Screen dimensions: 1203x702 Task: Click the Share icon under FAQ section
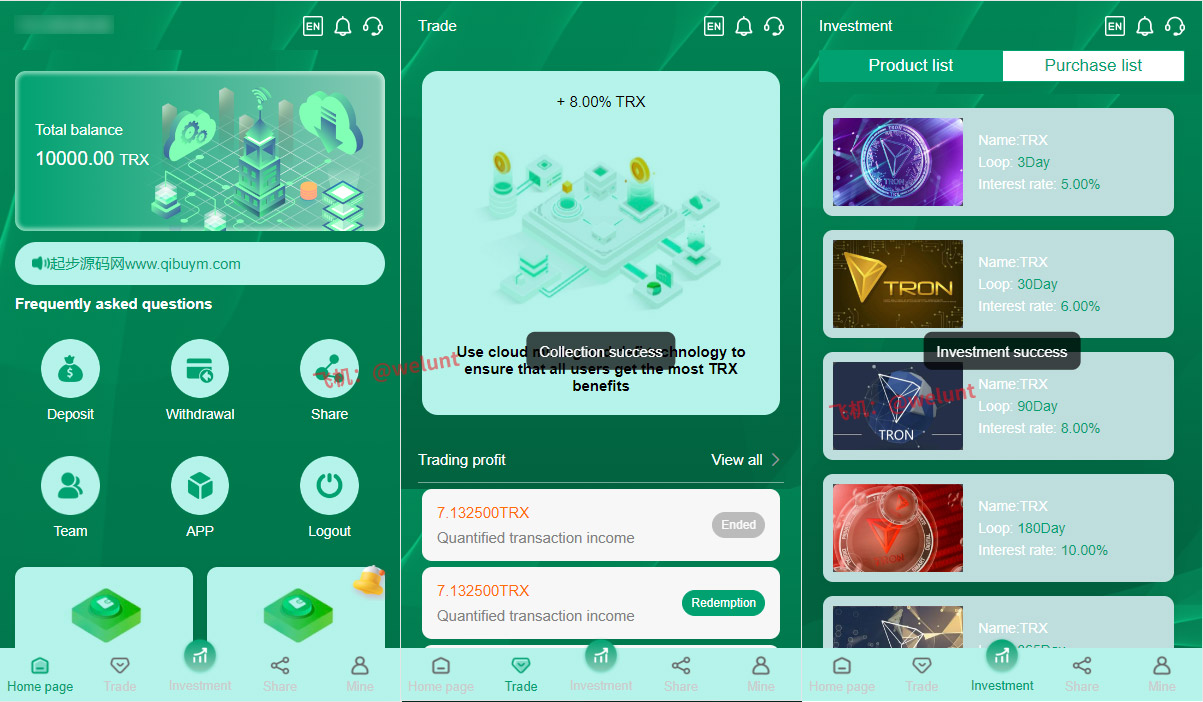click(329, 368)
